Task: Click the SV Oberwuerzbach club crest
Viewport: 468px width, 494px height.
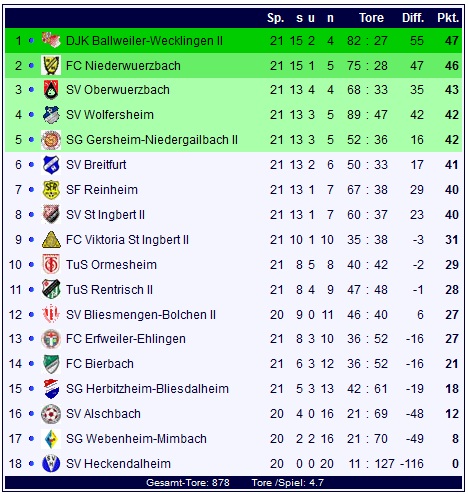Action: coord(51,90)
